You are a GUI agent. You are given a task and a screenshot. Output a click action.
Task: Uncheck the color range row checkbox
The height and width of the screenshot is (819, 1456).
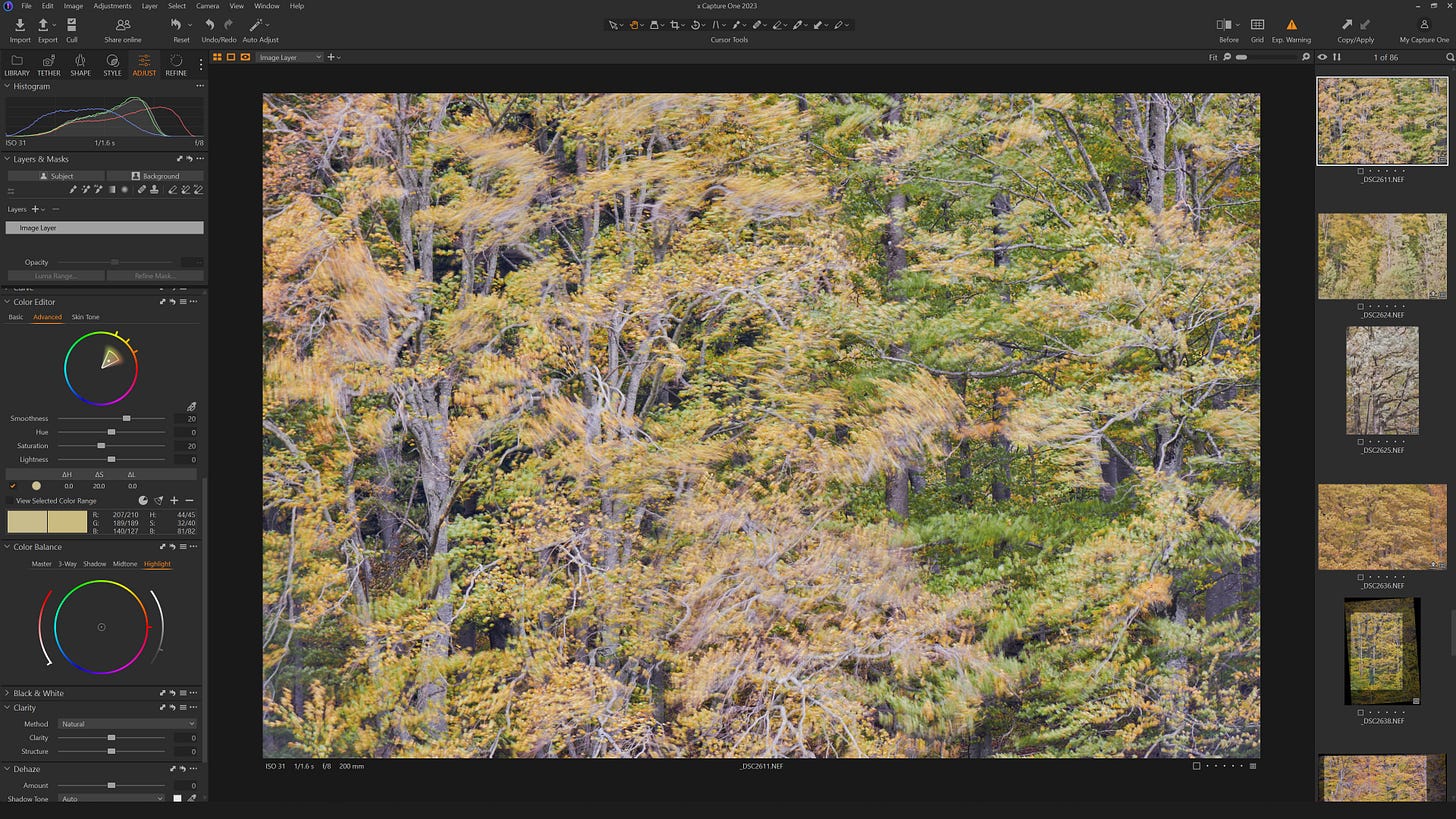(12, 486)
